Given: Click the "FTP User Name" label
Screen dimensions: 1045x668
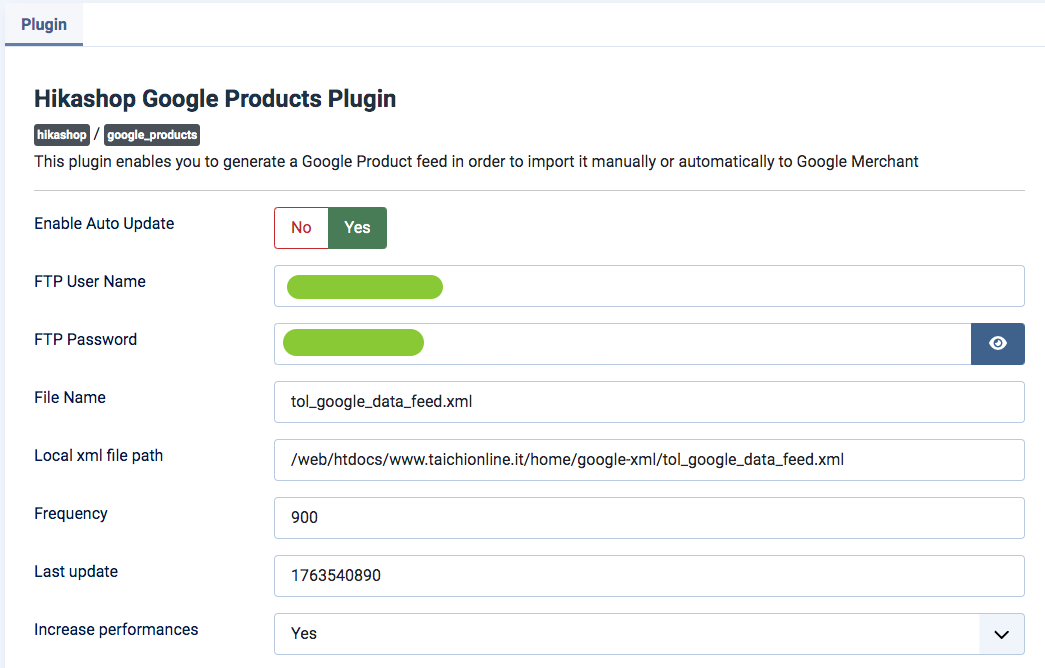Looking at the screenshot, I should (x=90, y=282).
